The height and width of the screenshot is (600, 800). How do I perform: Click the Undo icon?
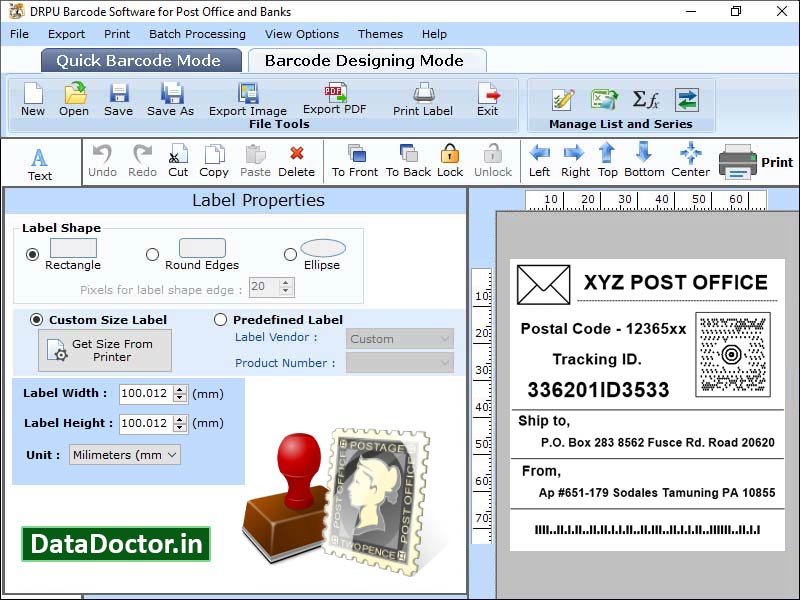103,158
